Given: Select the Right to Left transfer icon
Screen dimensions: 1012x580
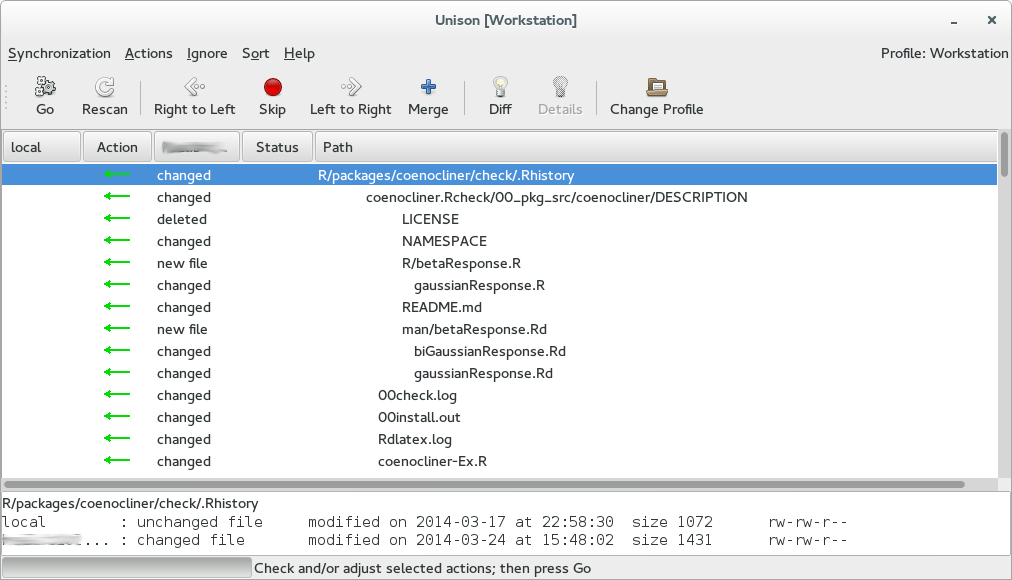Looking at the screenshot, I should tap(194, 95).
